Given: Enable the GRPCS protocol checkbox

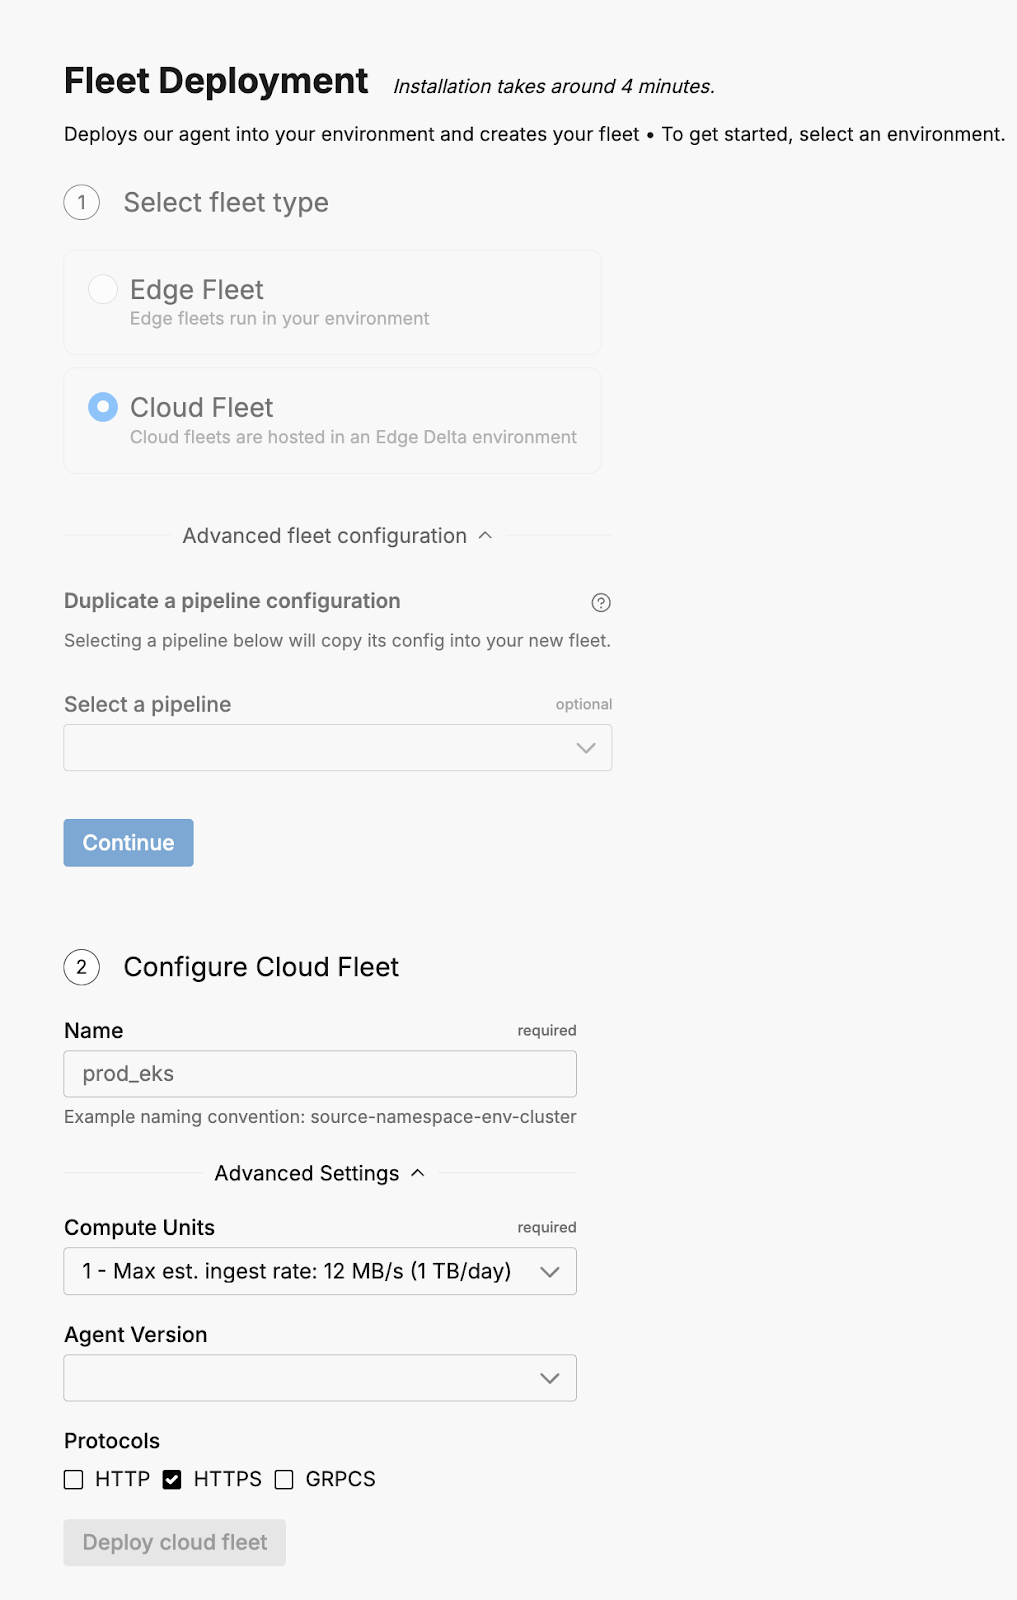Looking at the screenshot, I should (284, 1480).
